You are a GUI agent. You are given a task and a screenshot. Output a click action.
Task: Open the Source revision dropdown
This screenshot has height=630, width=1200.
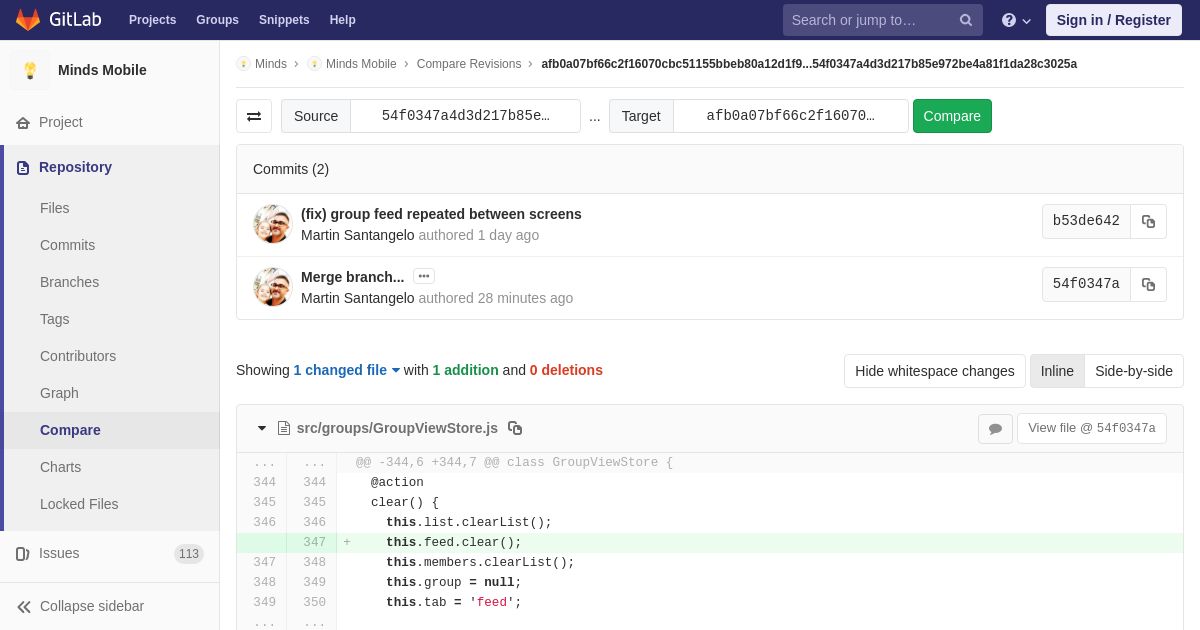click(x=465, y=116)
